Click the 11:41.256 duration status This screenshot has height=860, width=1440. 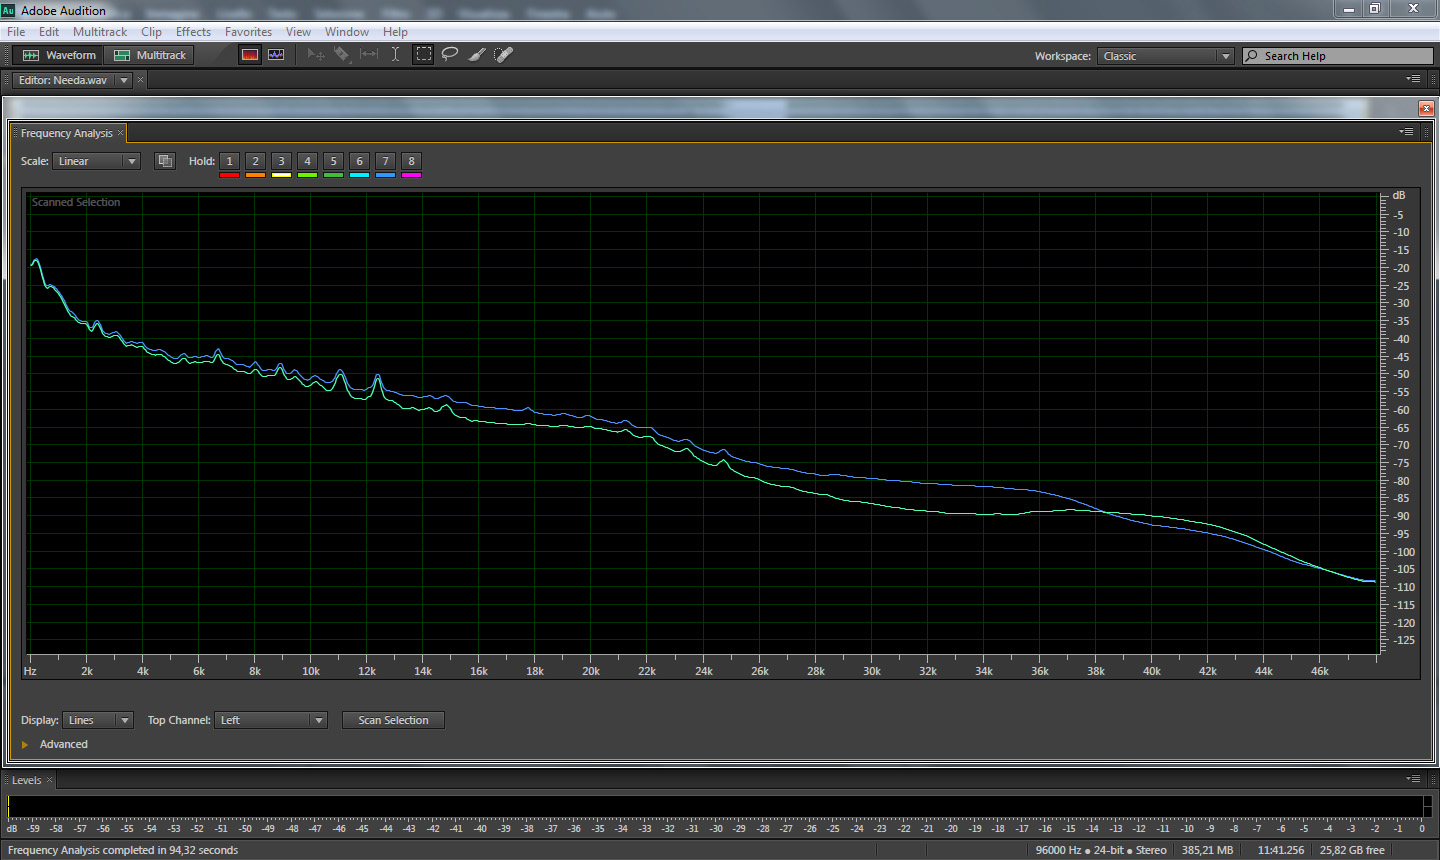click(x=1280, y=850)
